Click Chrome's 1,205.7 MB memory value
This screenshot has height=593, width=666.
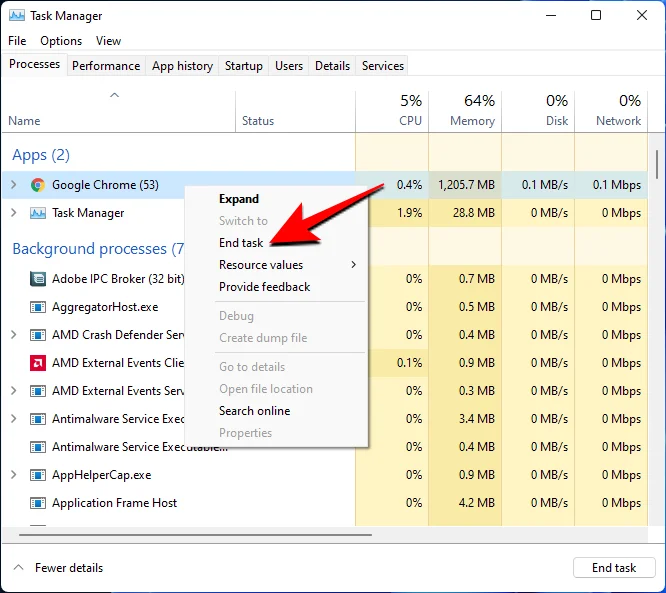tap(466, 185)
